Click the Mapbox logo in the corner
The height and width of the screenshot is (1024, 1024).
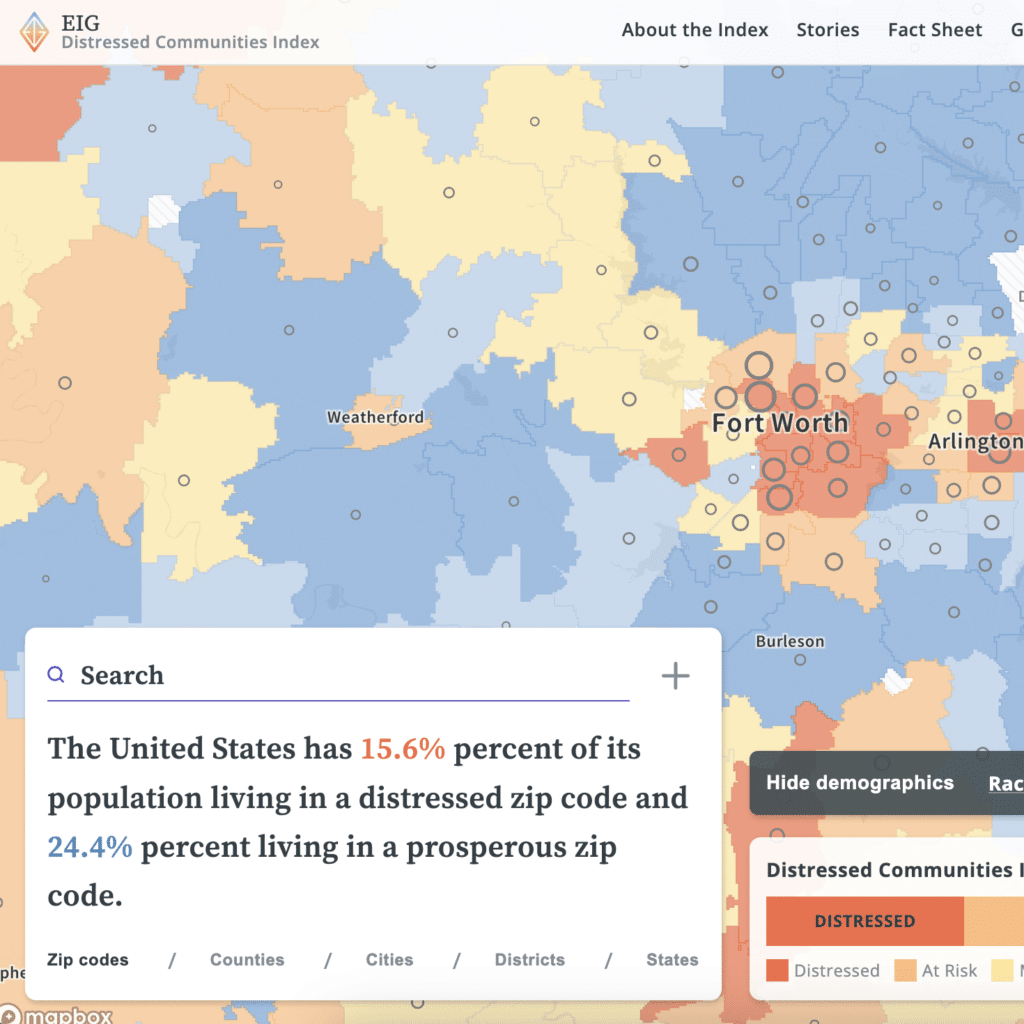(x=57, y=1013)
